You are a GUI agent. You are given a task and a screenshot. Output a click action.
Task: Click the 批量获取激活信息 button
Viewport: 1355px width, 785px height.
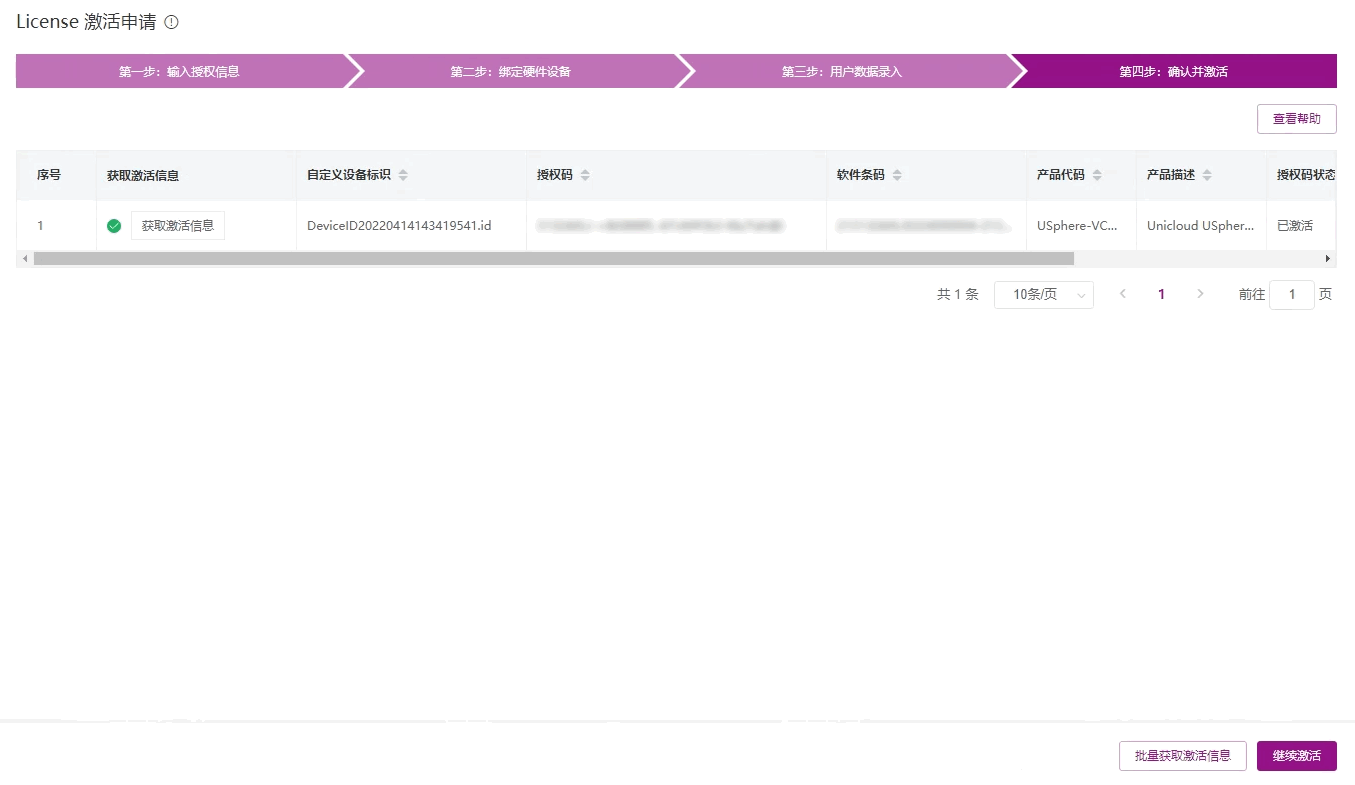coord(1182,756)
